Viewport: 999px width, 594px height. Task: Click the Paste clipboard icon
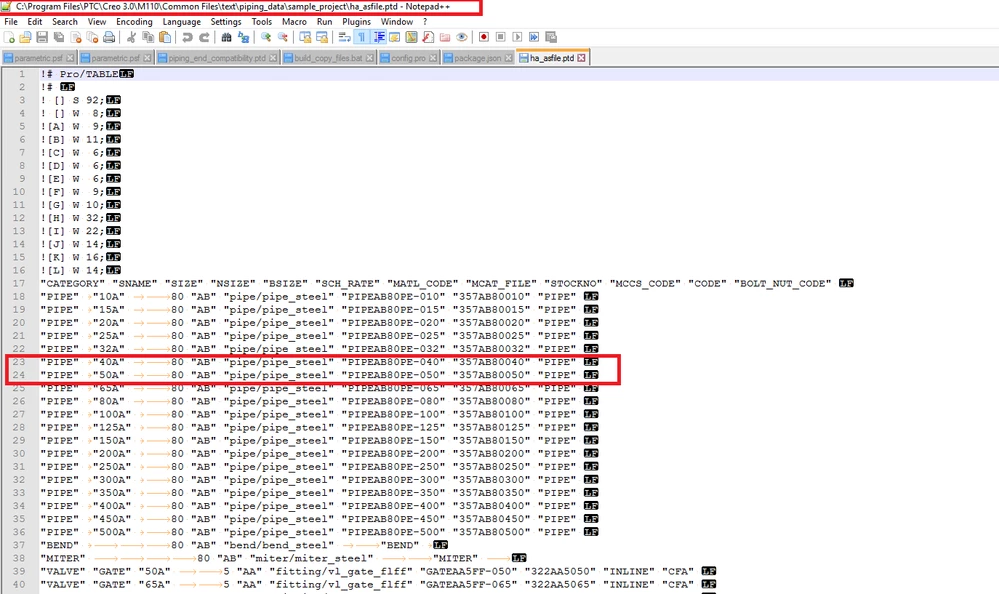(165, 37)
